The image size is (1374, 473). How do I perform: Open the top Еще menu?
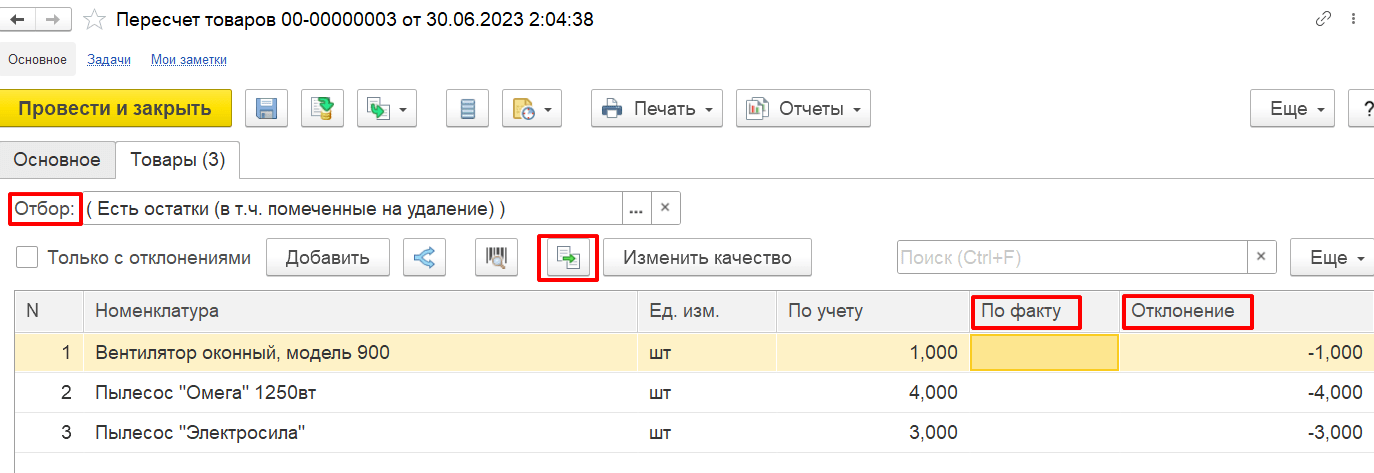(x=1292, y=109)
